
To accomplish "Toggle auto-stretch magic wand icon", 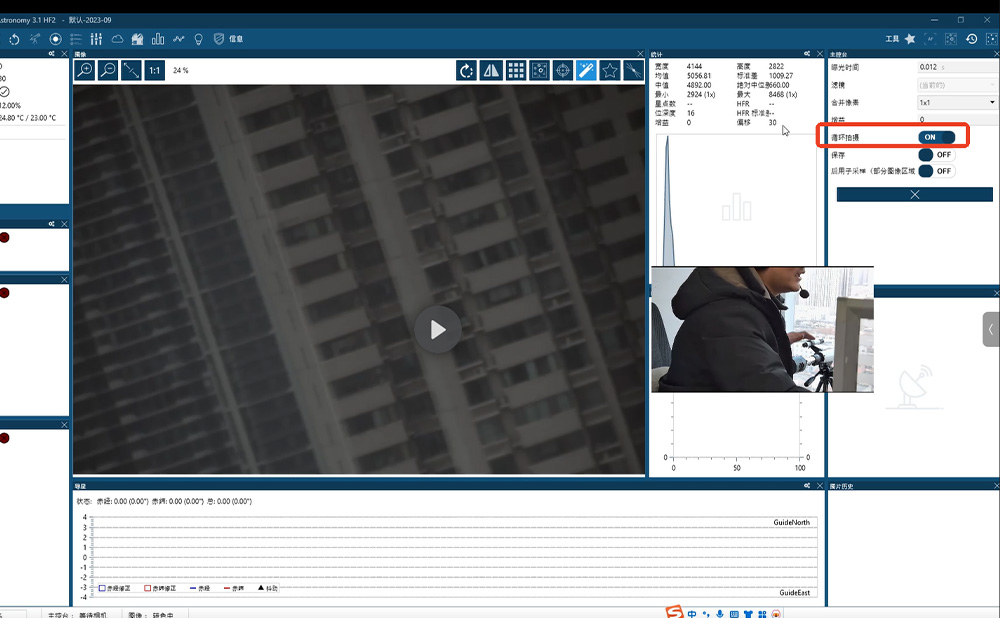I will (x=586, y=70).
